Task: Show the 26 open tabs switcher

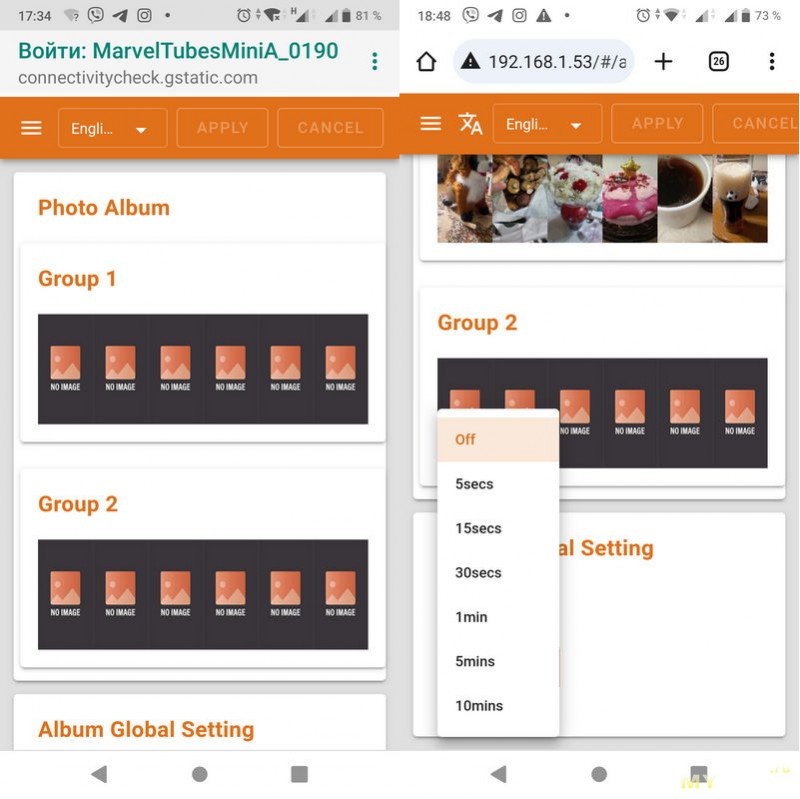Action: tap(718, 62)
